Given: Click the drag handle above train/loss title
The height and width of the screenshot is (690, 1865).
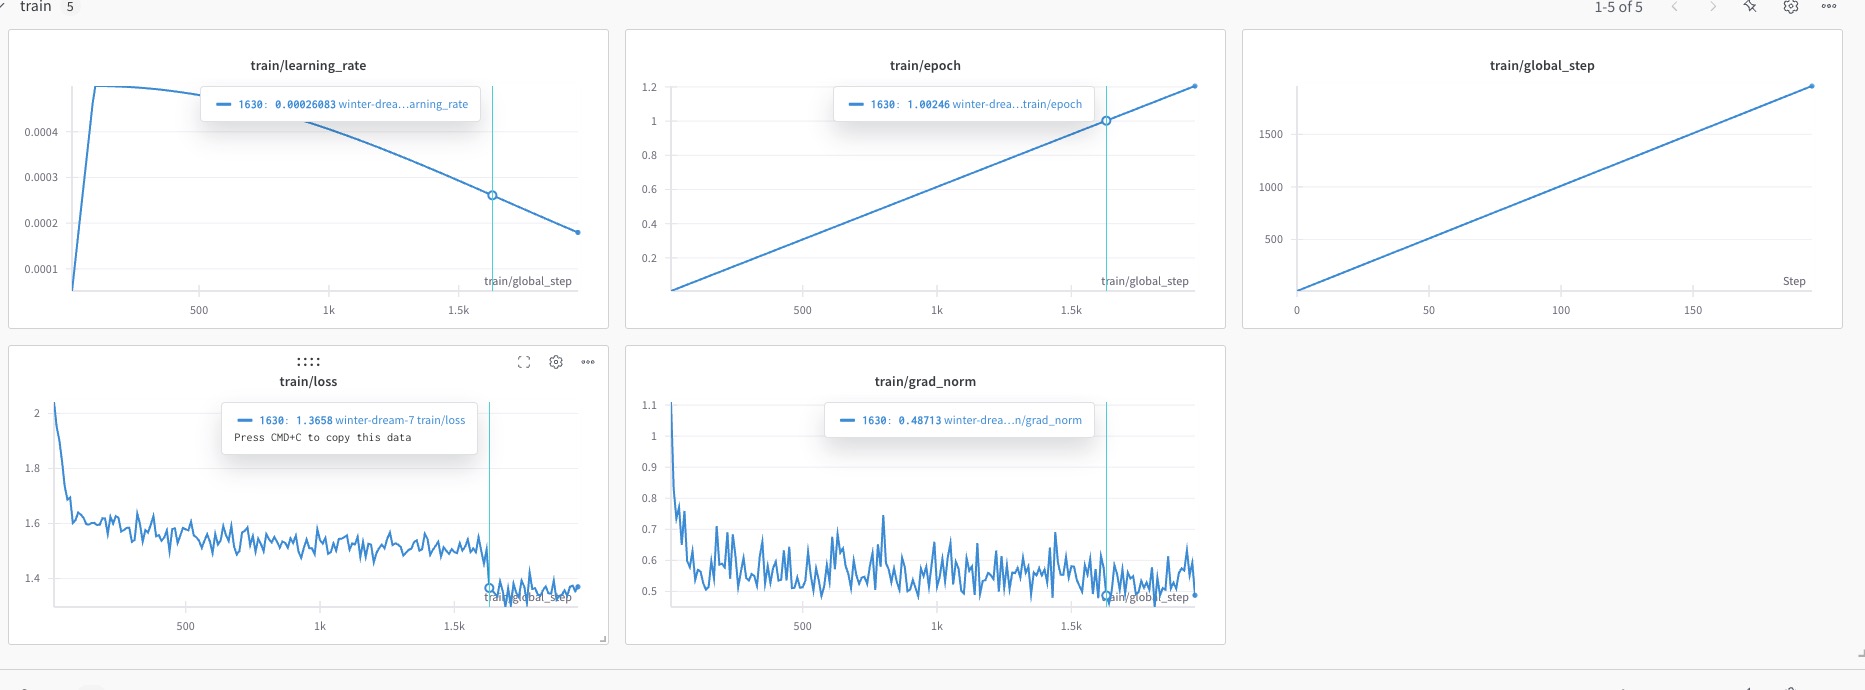Looking at the screenshot, I should pos(308,362).
